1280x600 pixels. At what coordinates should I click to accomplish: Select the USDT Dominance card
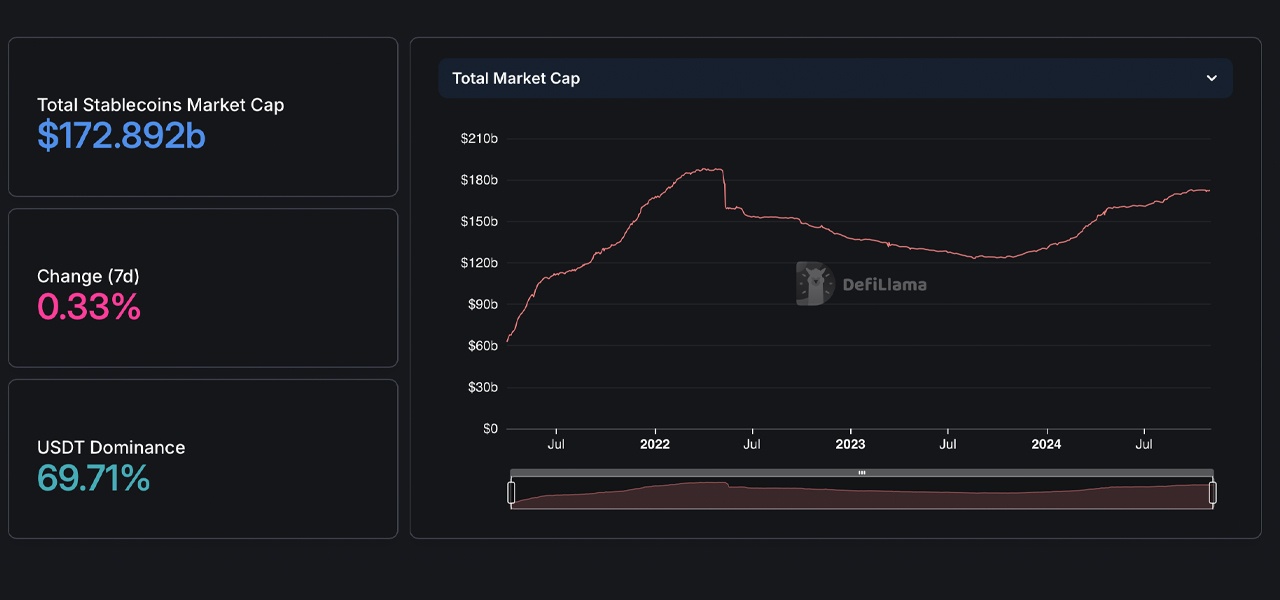203,458
